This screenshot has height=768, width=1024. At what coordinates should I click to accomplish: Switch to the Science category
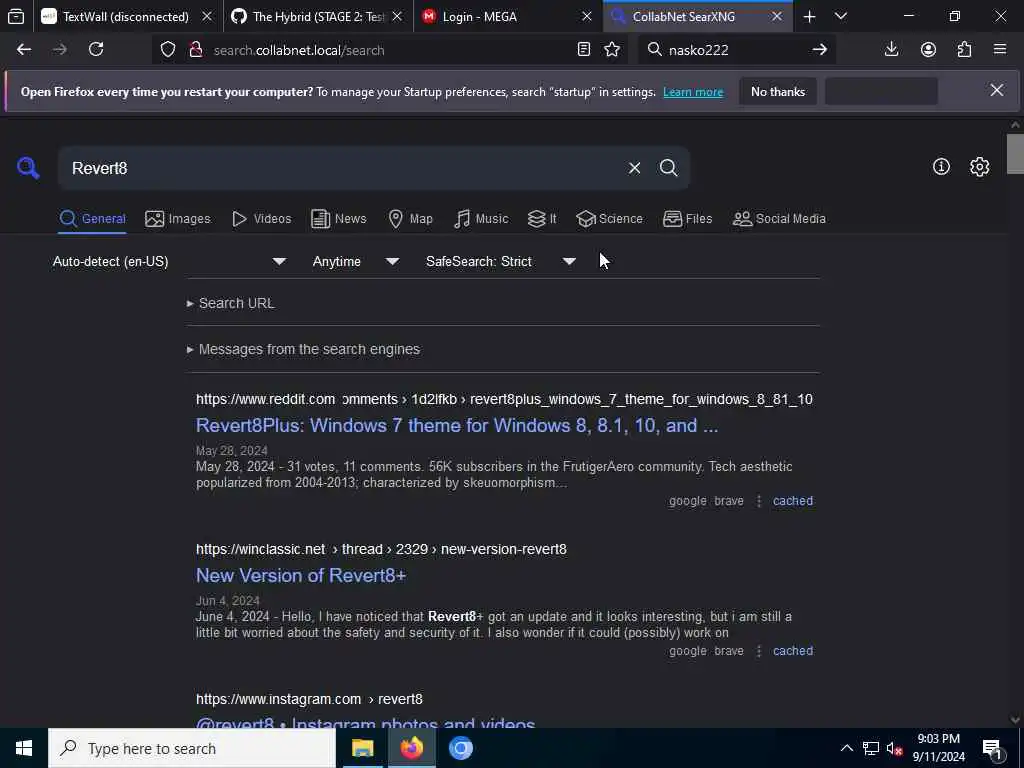609,219
